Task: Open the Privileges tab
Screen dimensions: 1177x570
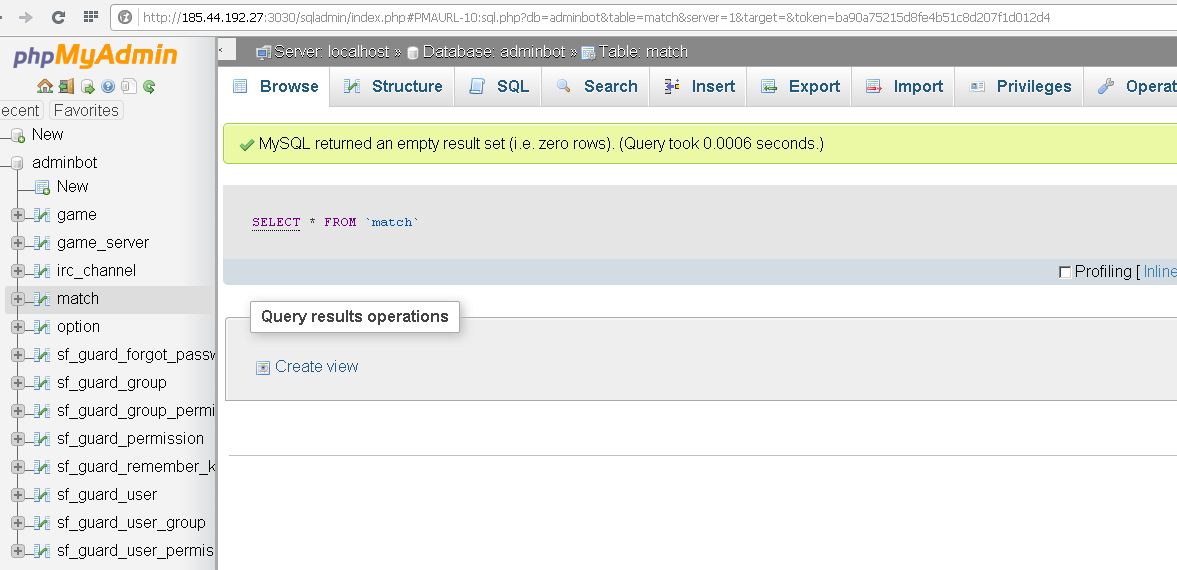Action: click(x=1019, y=86)
